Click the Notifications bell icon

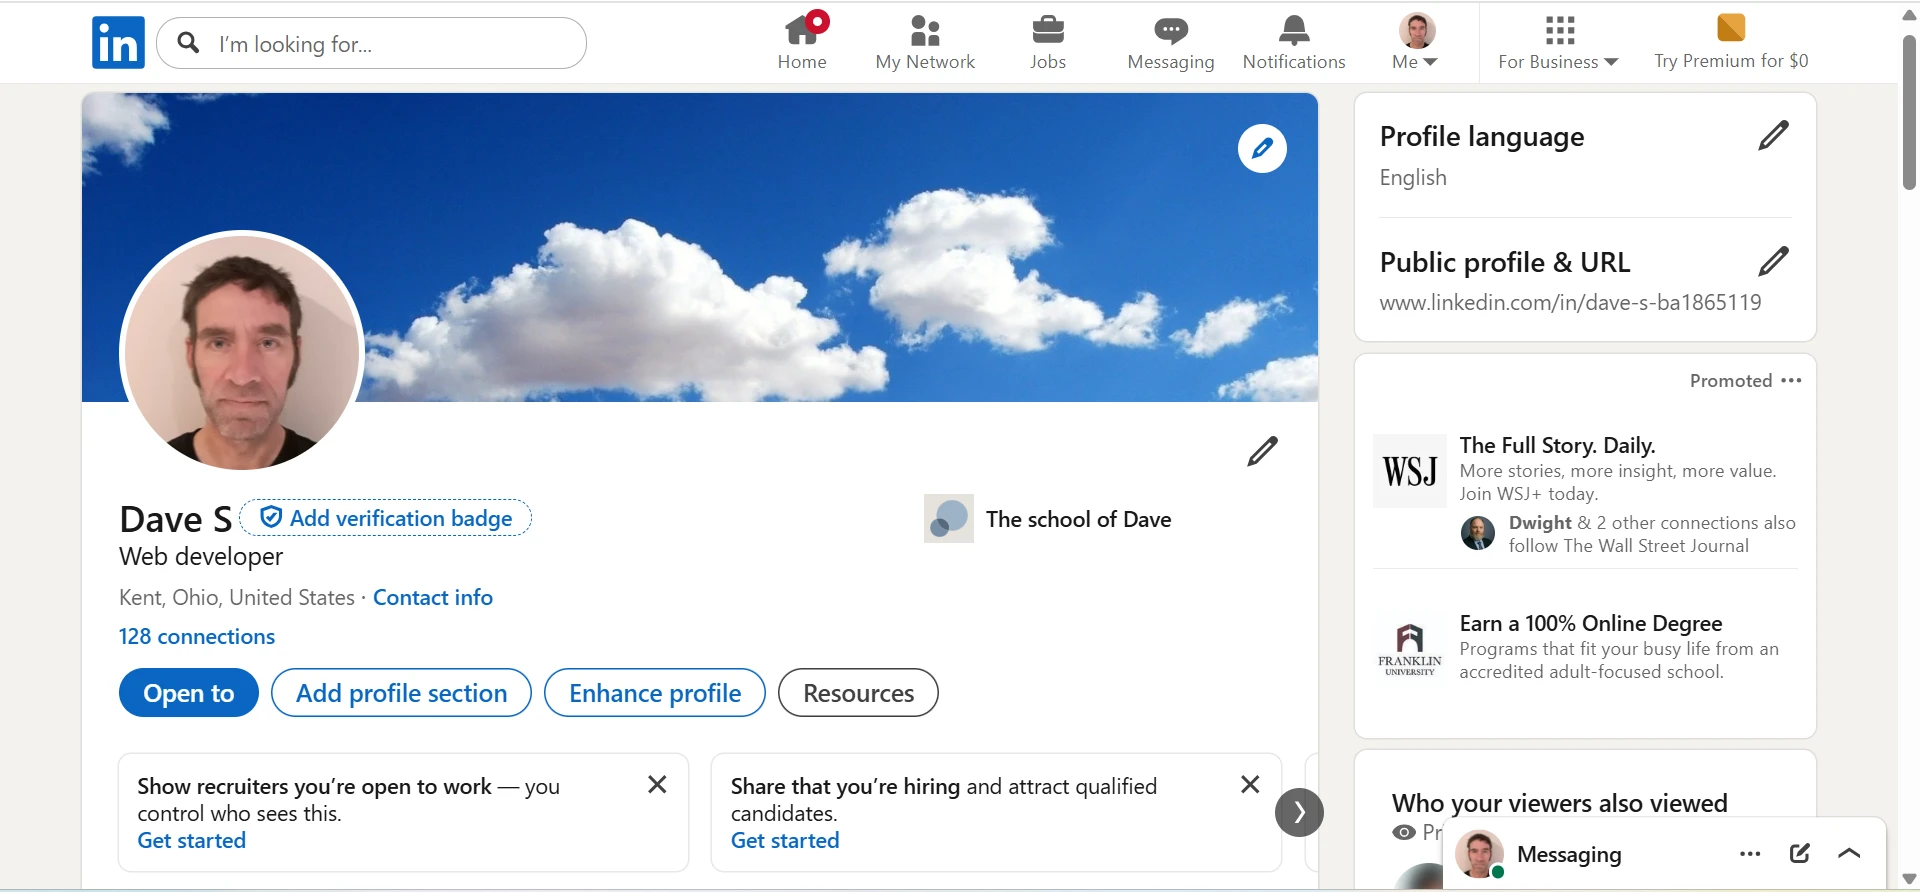1294,30
